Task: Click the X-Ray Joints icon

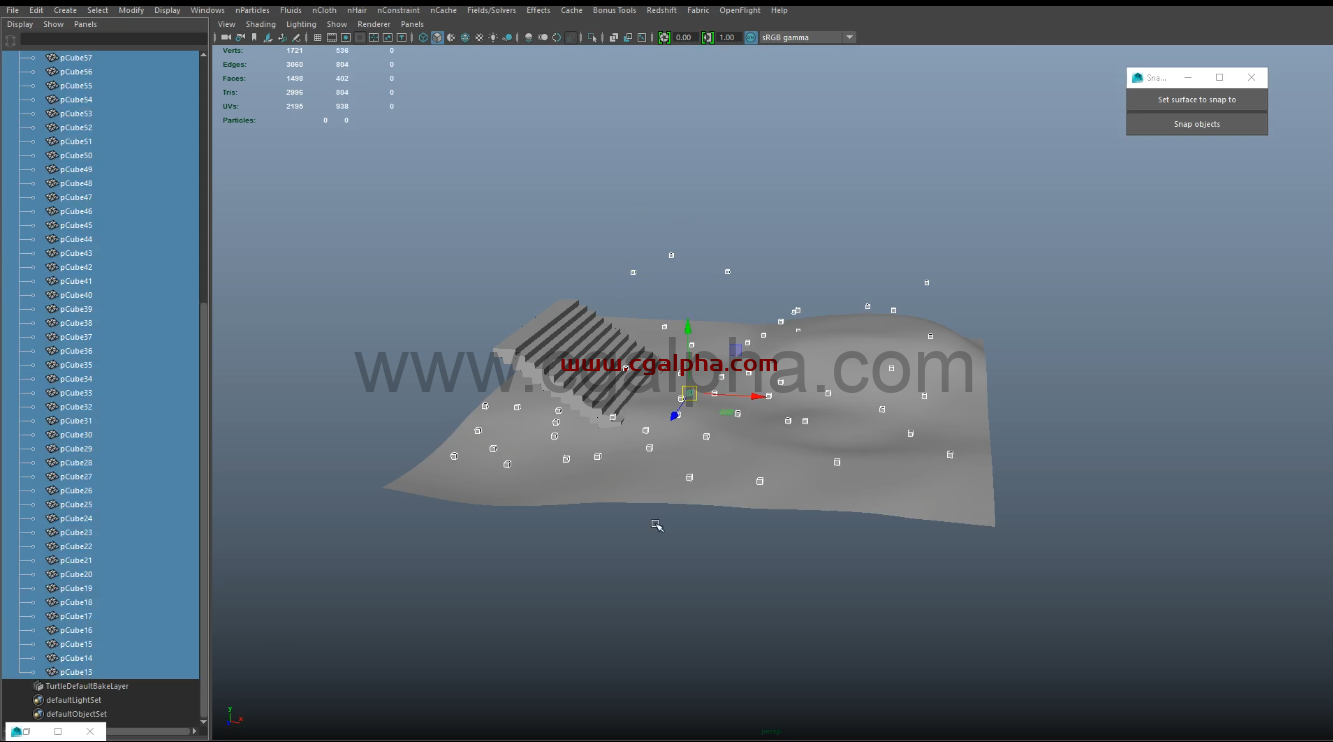Action: 642,37
